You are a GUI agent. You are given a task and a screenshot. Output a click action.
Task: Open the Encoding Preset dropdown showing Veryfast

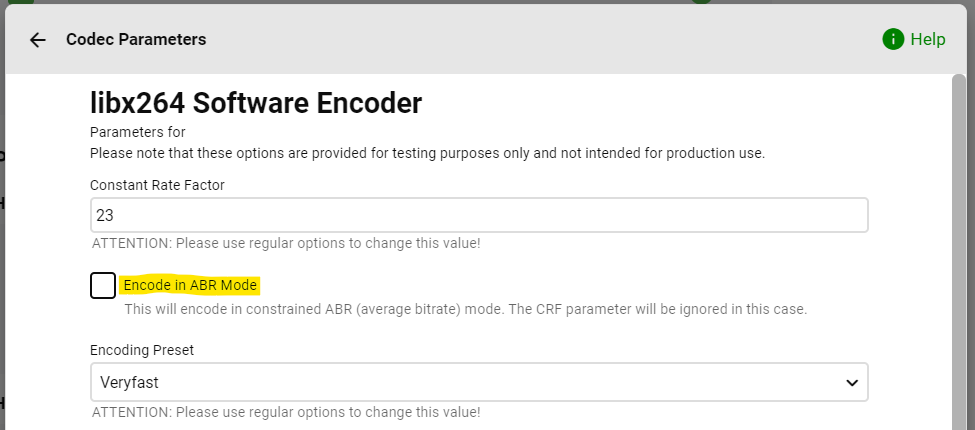(x=478, y=382)
